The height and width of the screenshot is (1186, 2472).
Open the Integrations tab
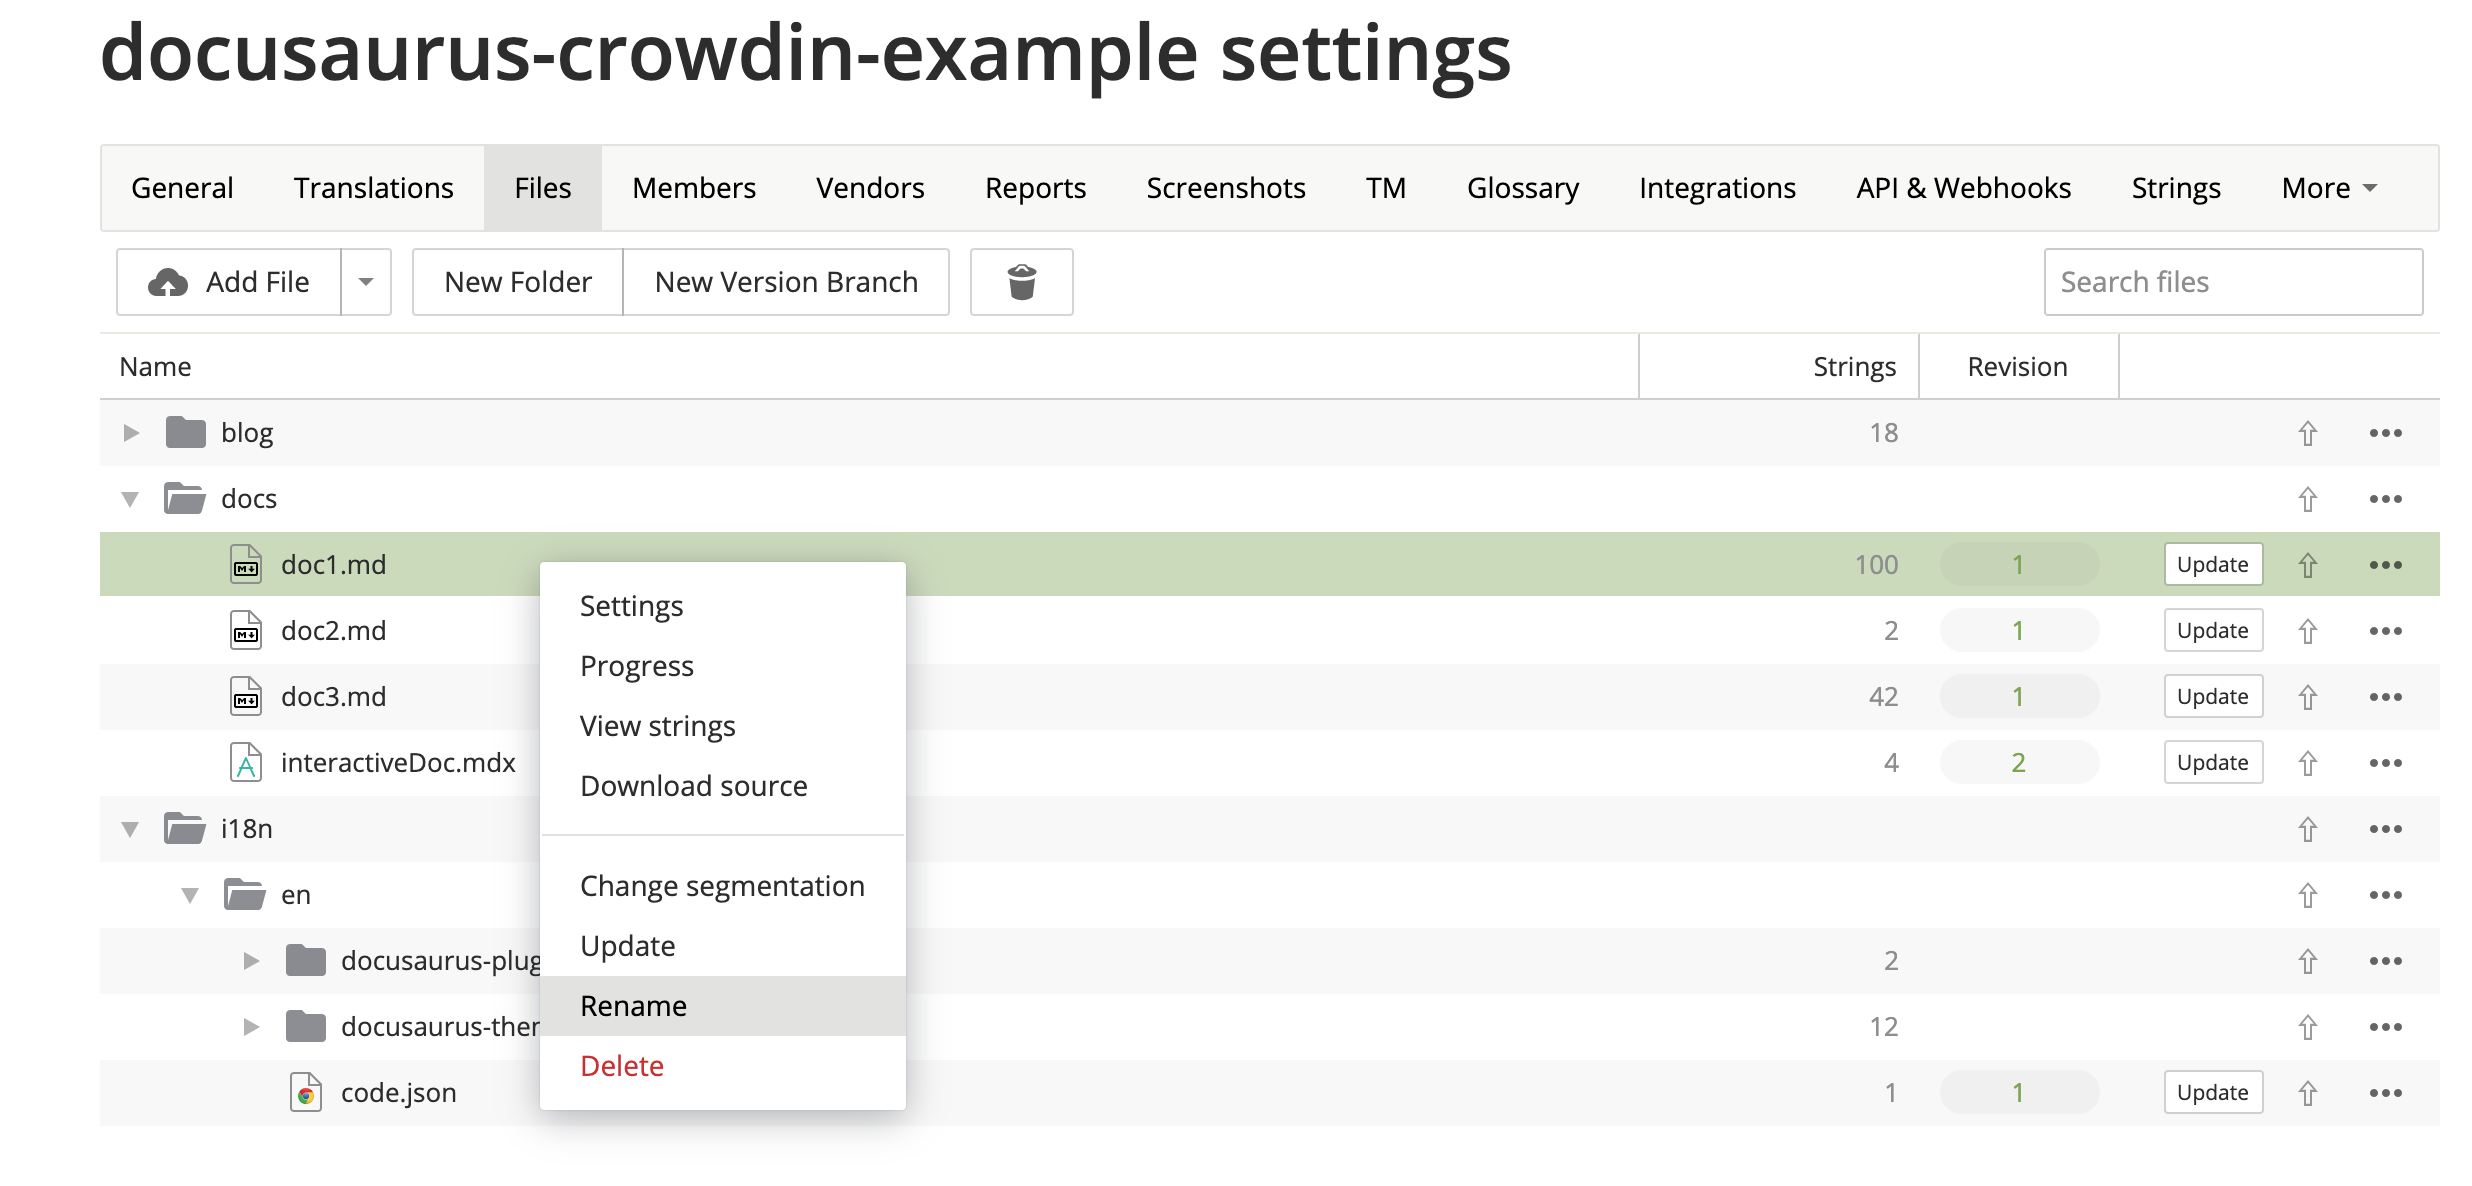tap(1717, 186)
